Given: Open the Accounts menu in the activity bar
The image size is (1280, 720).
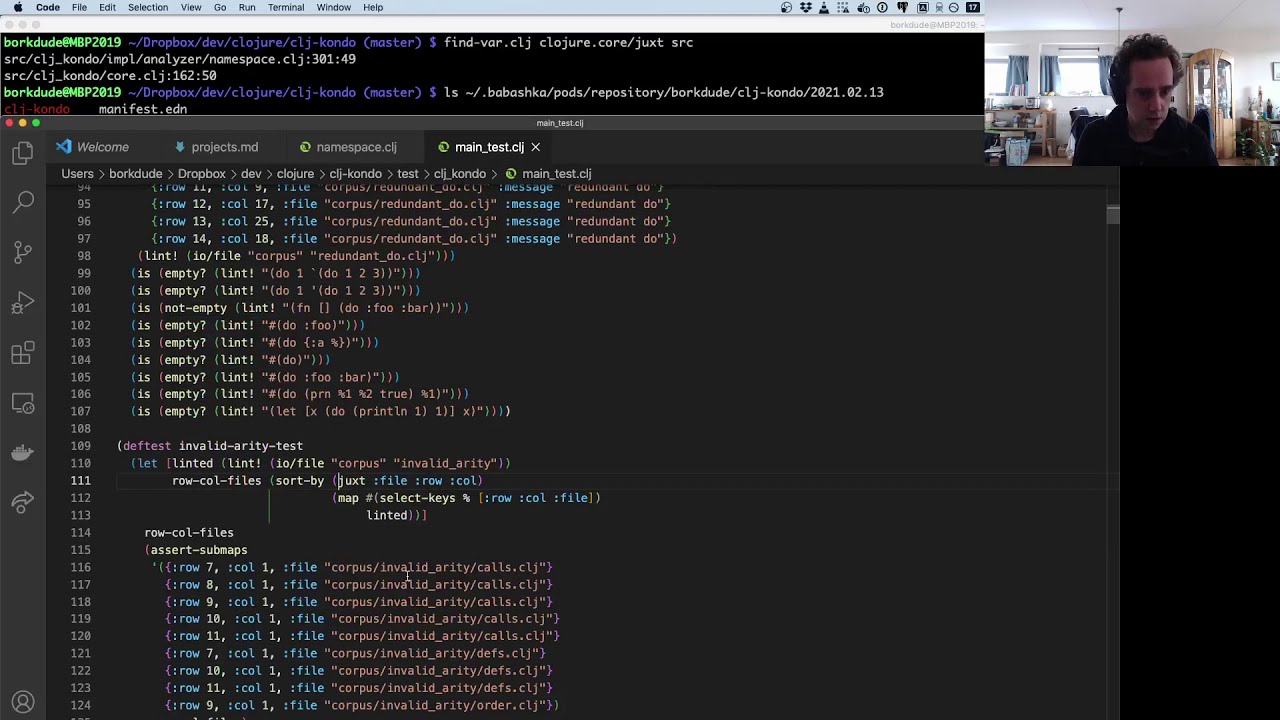Looking at the screenshot, I should [x=23, y=703].
